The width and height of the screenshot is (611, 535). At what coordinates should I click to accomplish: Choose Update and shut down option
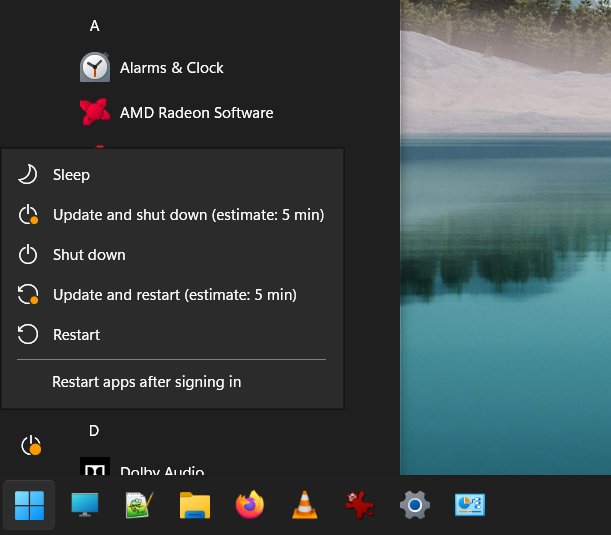point(188,215)
